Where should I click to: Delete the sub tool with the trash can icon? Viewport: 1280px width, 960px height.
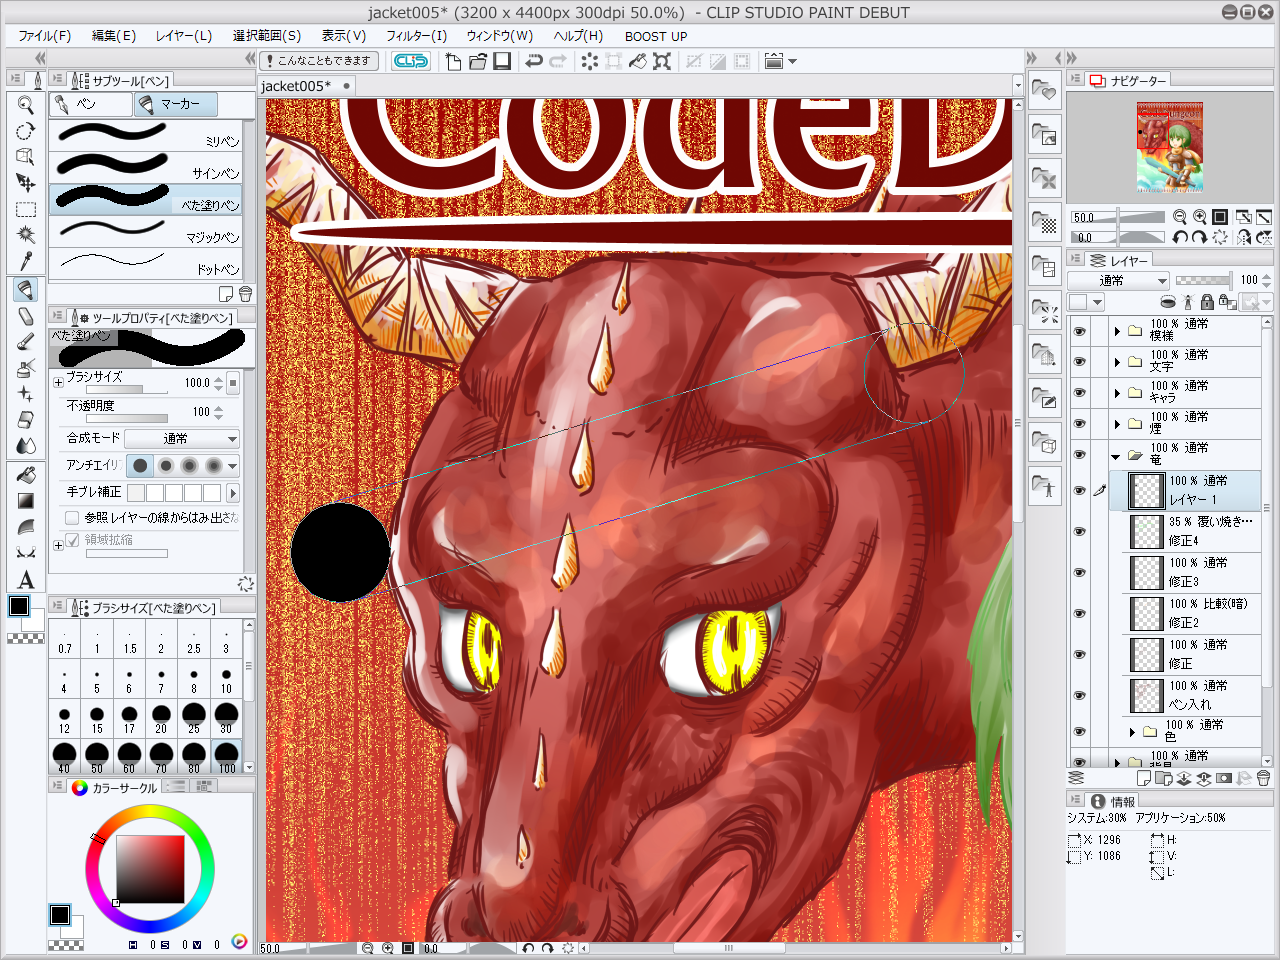(x=245, y=294)
